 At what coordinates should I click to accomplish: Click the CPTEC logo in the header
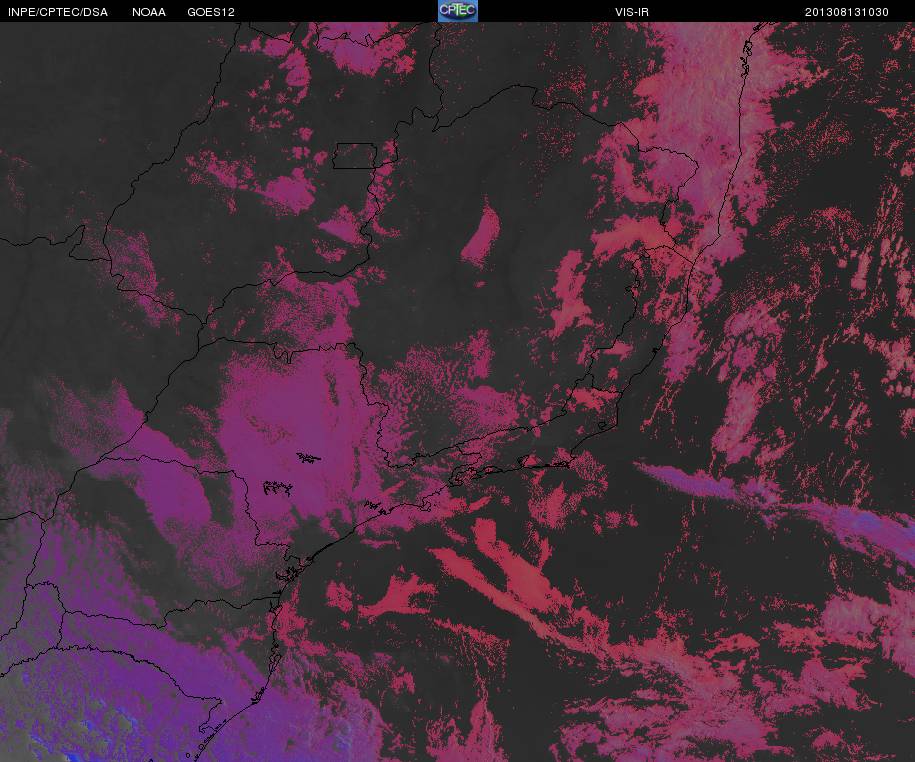(x=458, y=11)
